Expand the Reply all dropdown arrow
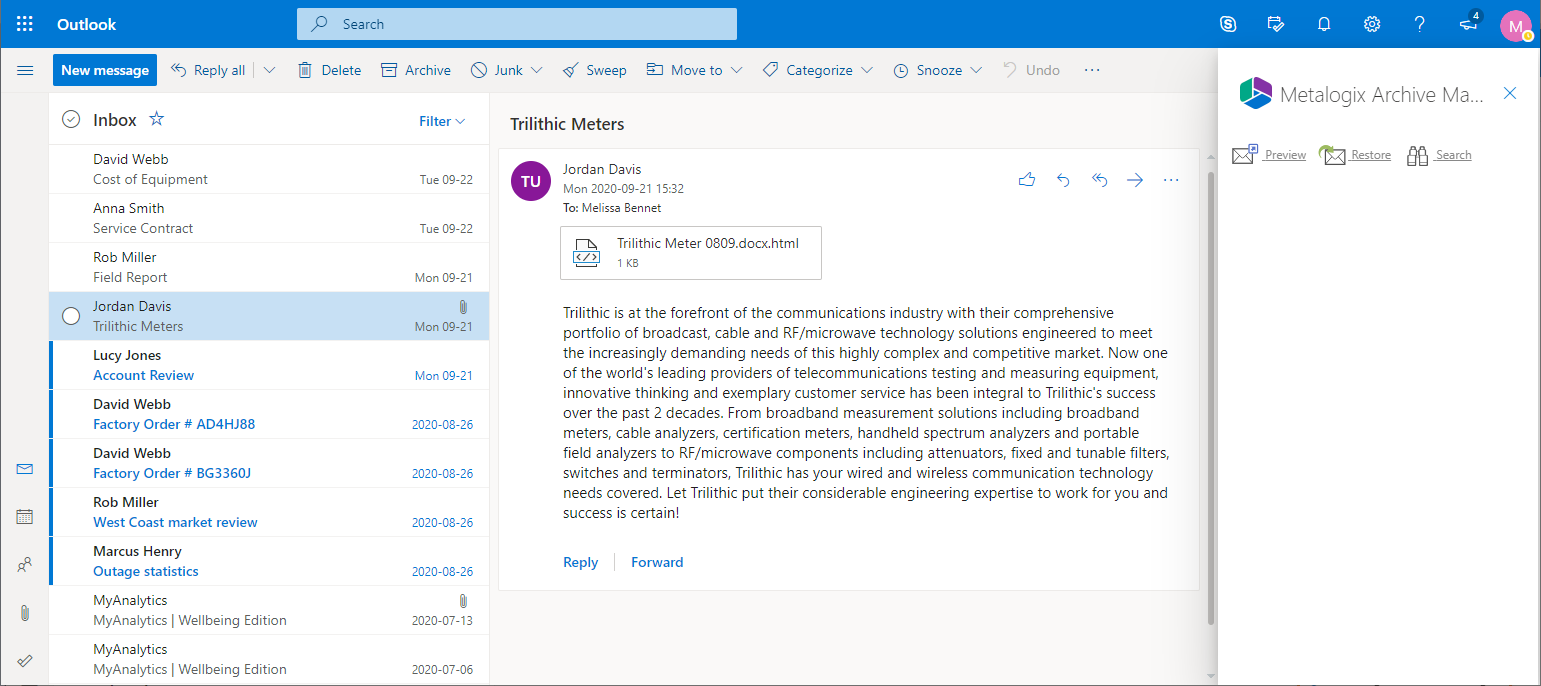 pos(269,70)
